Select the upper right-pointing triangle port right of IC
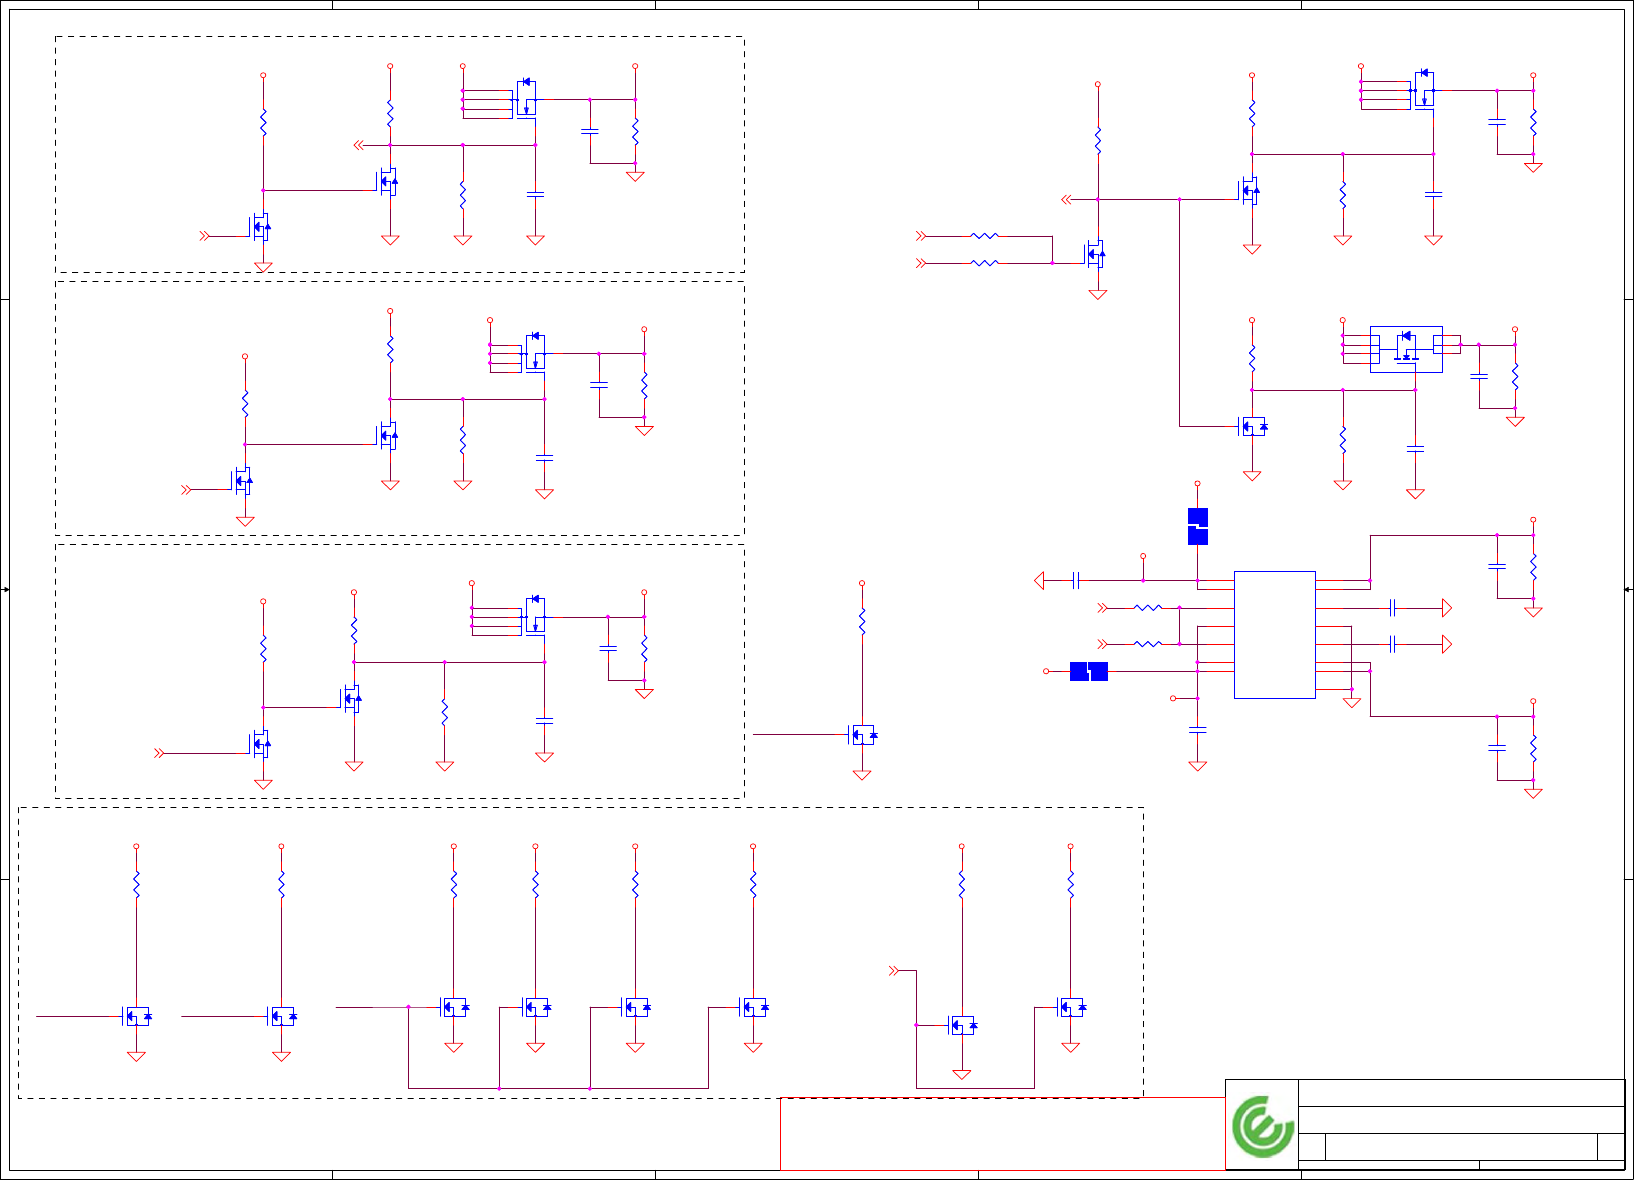 [x=1446, y=608]
